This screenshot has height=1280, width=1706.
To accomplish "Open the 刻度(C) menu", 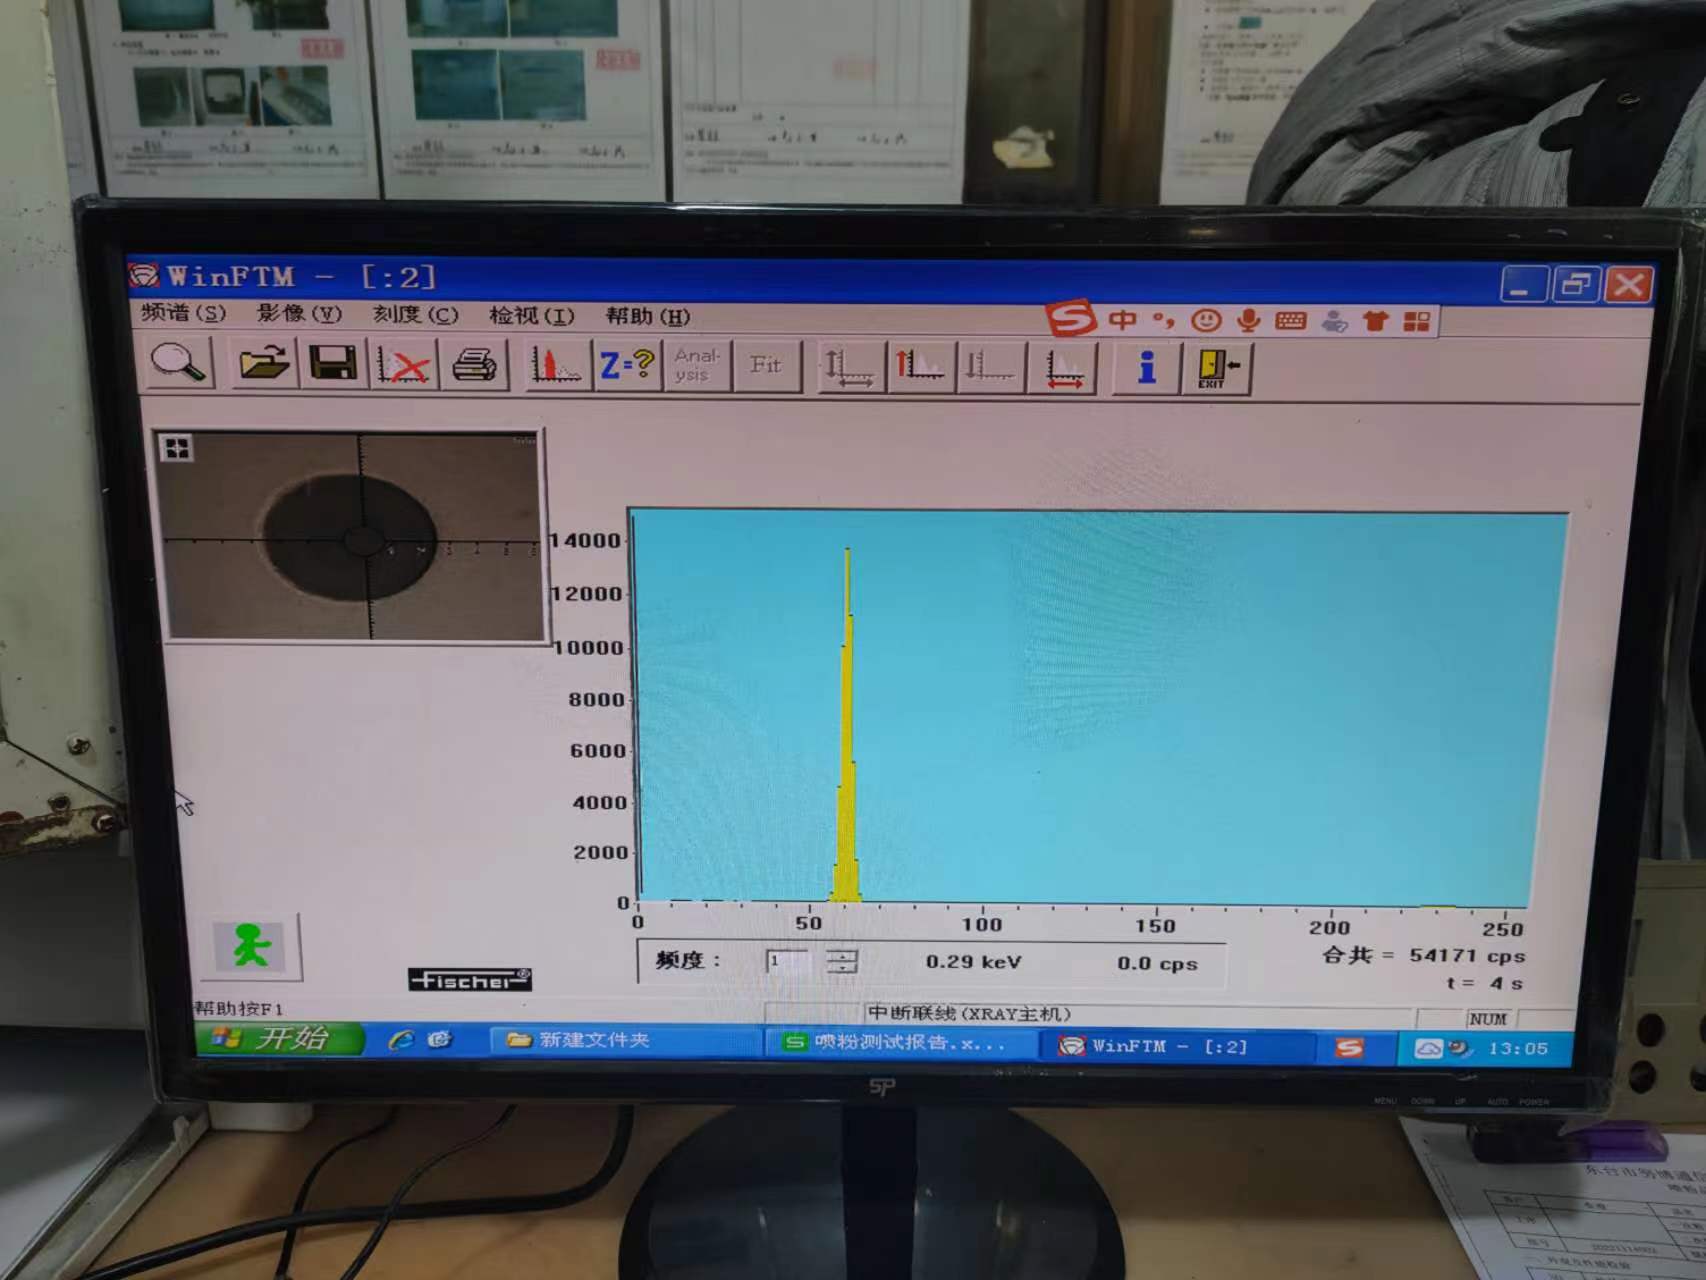I will coord(415,315).
